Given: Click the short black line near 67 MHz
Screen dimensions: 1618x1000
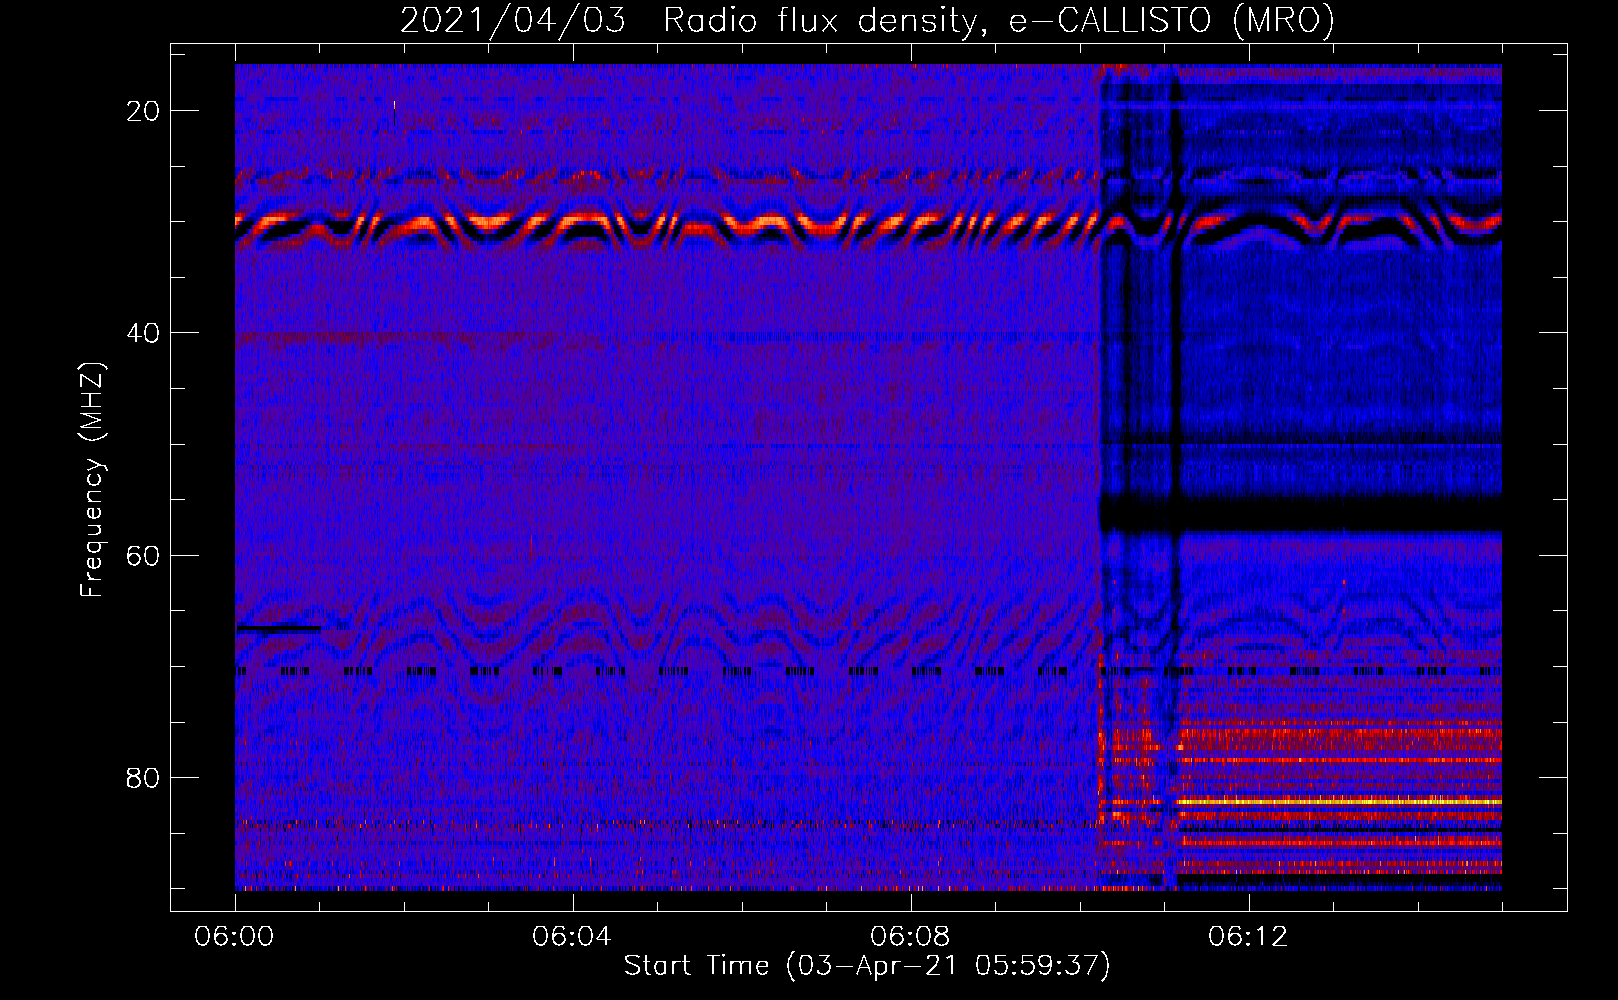Looking at the screenshot, I should (279, 629).
